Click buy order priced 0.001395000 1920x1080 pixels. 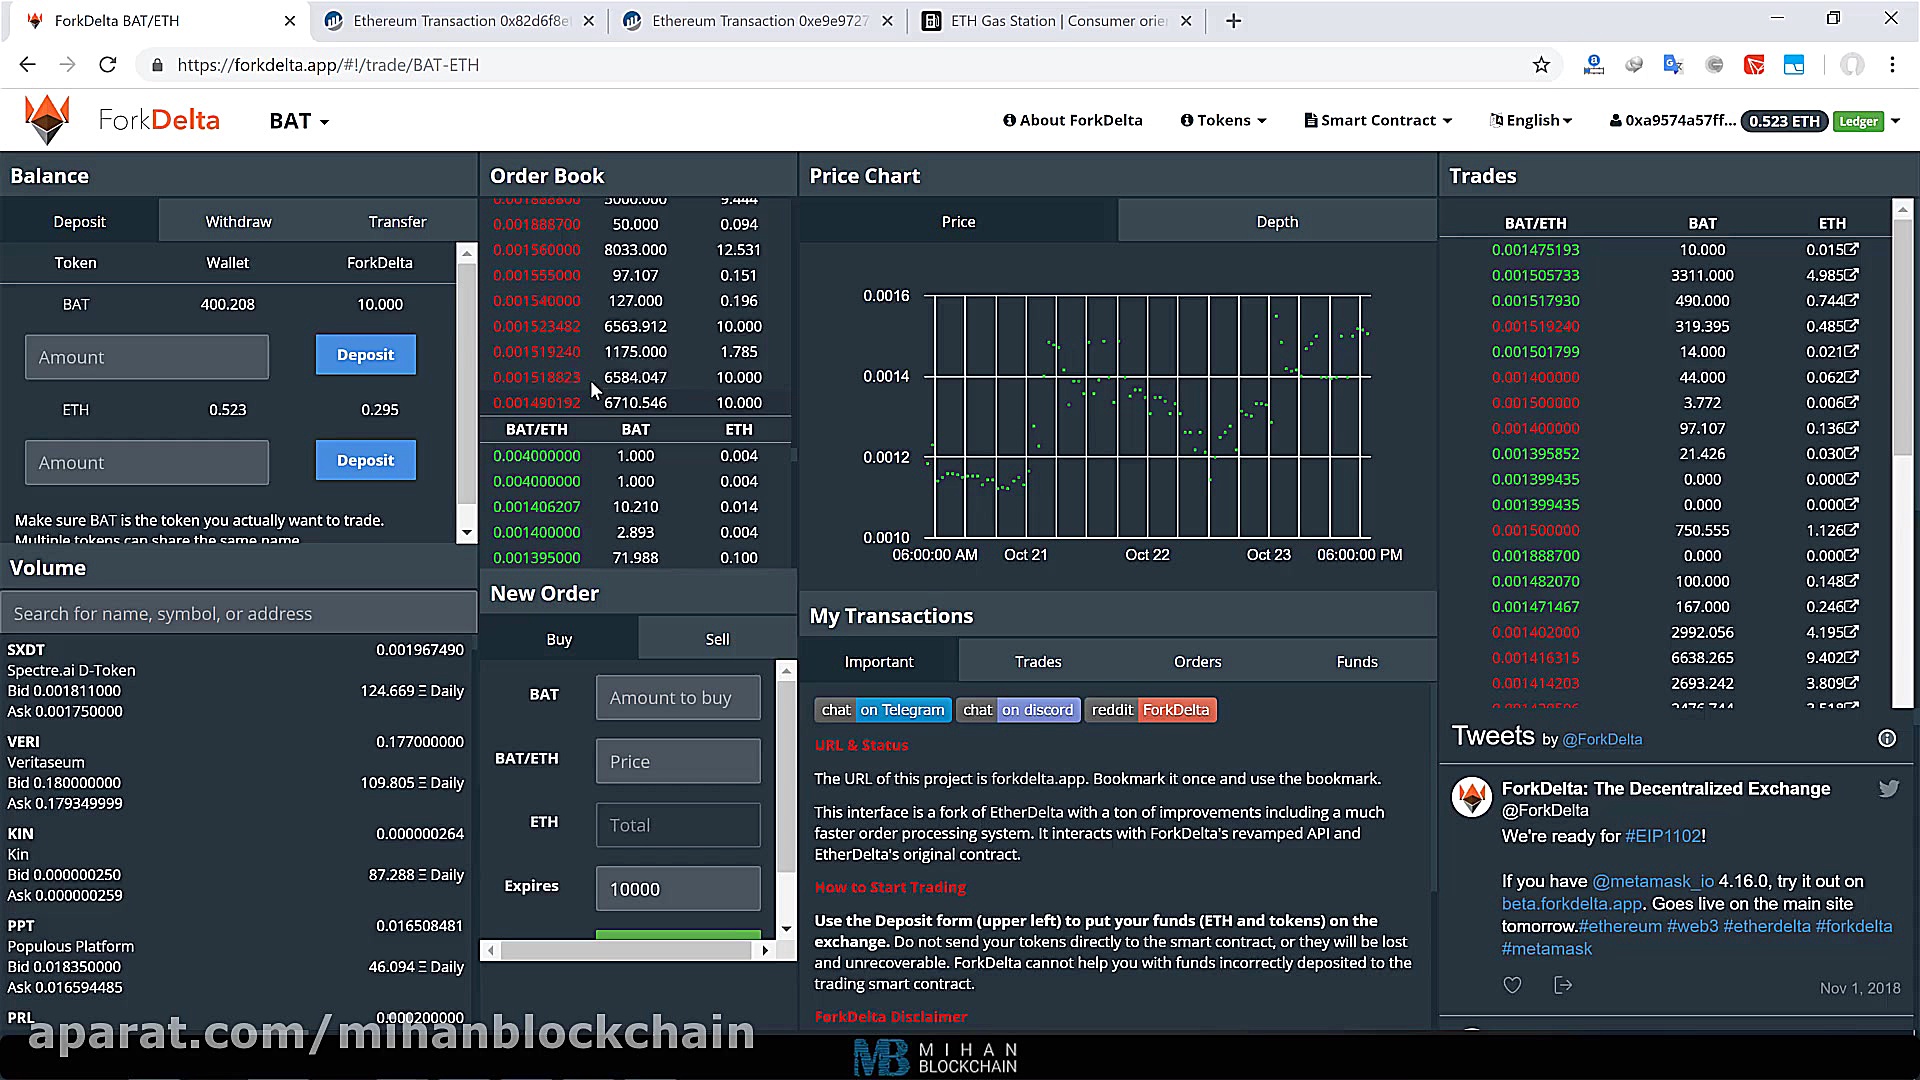636,557
